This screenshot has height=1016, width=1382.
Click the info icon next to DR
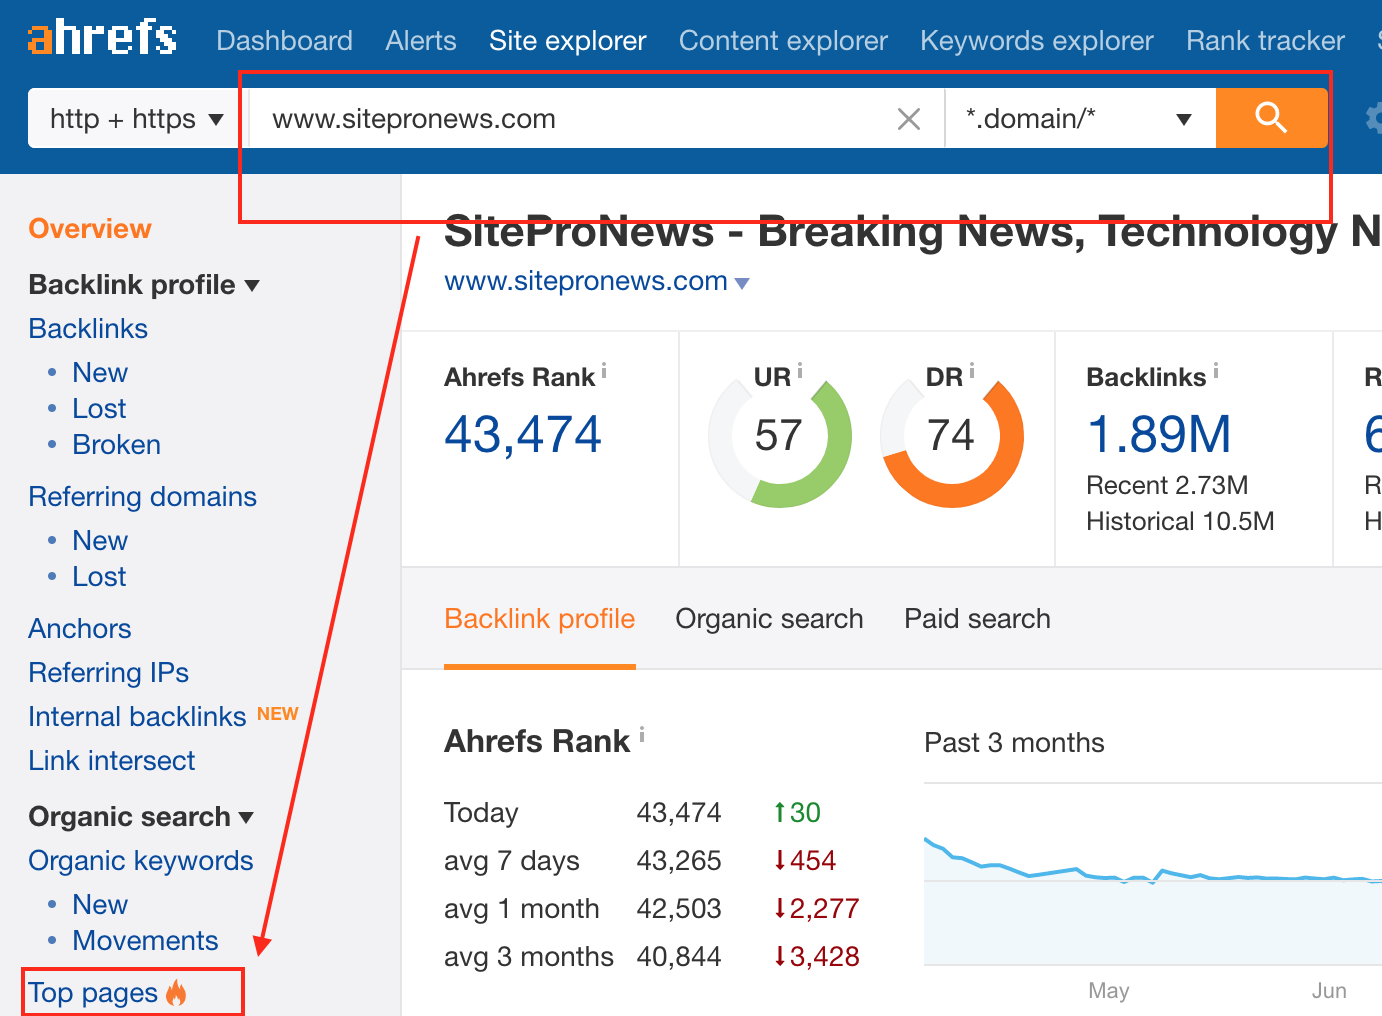click(972, 371)
